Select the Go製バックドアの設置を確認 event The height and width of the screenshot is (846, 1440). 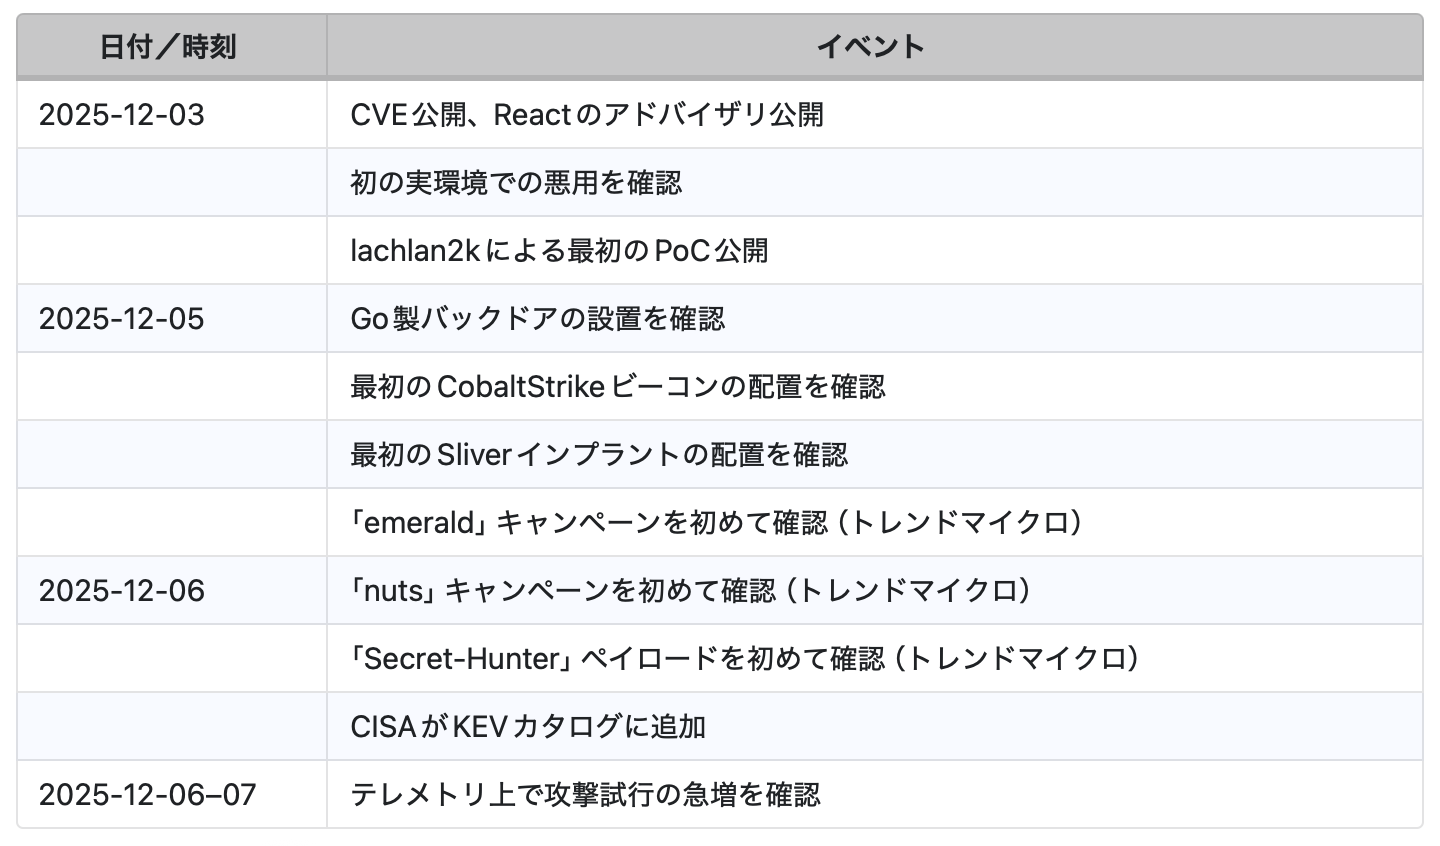[x=537, y=319]
